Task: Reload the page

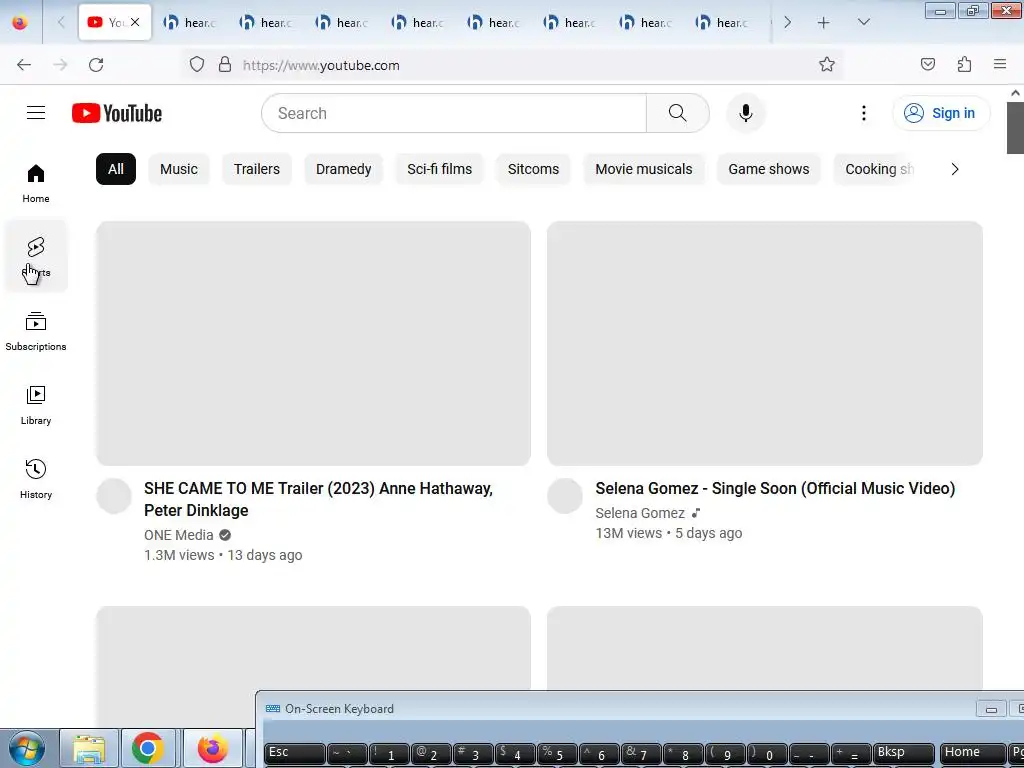Action: point(96,65)
